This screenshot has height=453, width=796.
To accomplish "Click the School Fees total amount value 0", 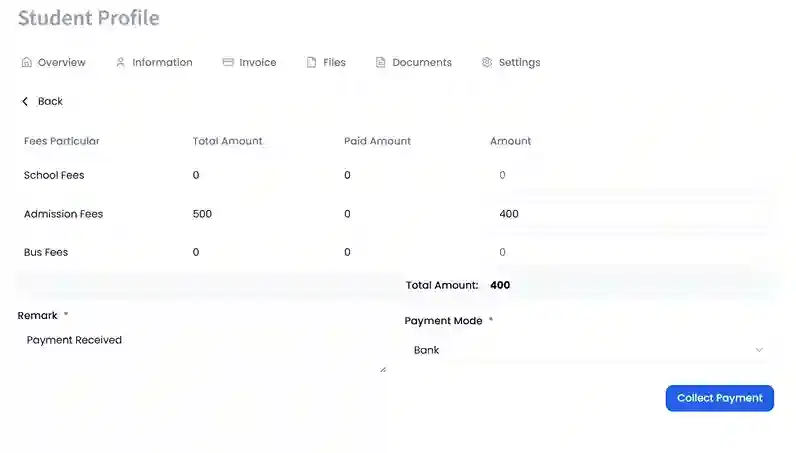I will [196, 175].
